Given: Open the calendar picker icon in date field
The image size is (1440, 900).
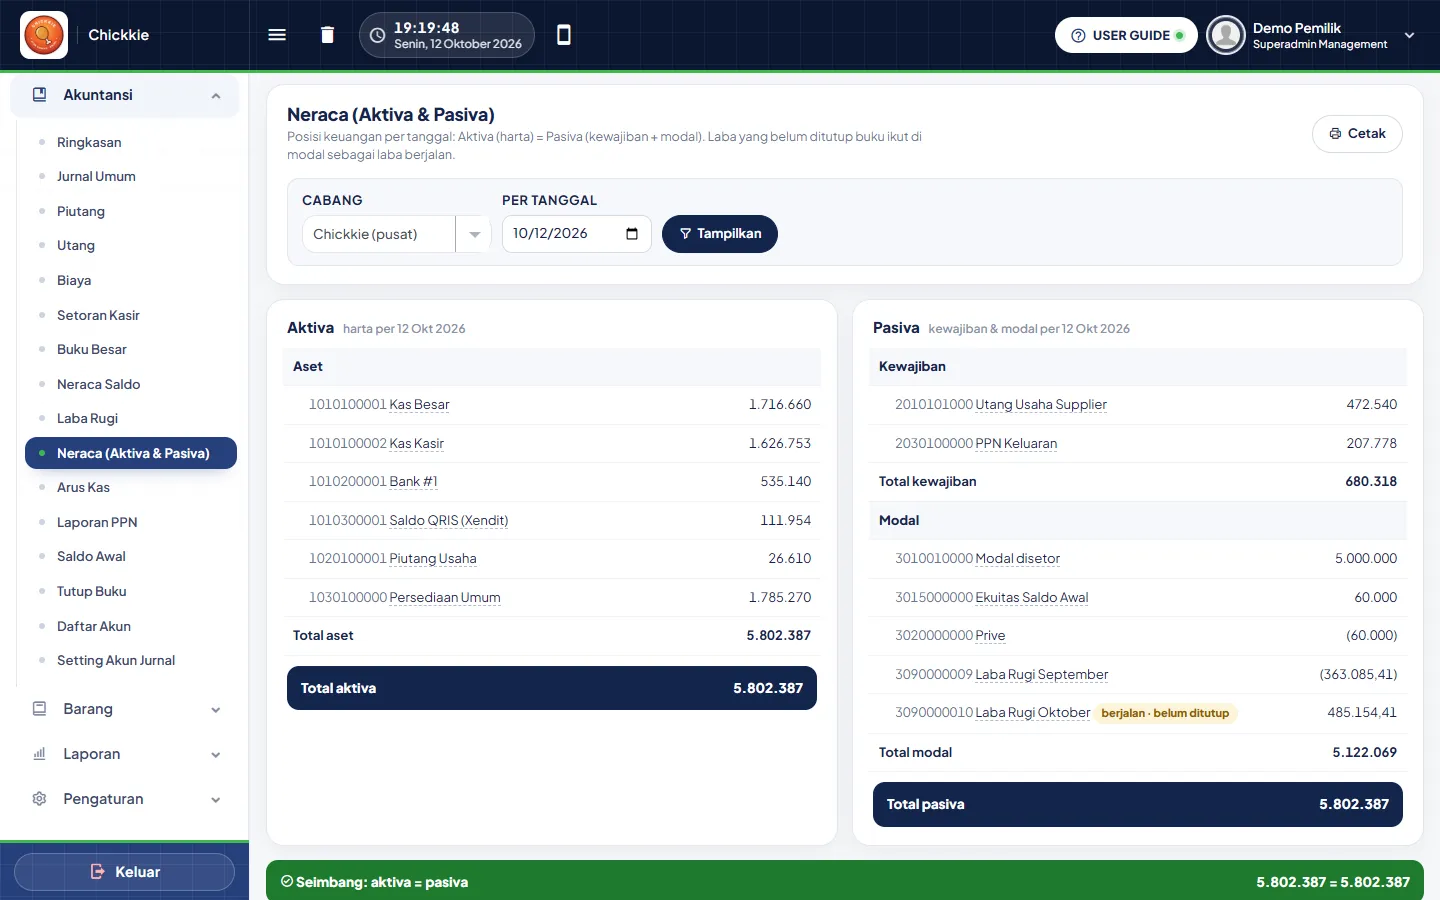Looking at the screenshot, I should point(632,234).
